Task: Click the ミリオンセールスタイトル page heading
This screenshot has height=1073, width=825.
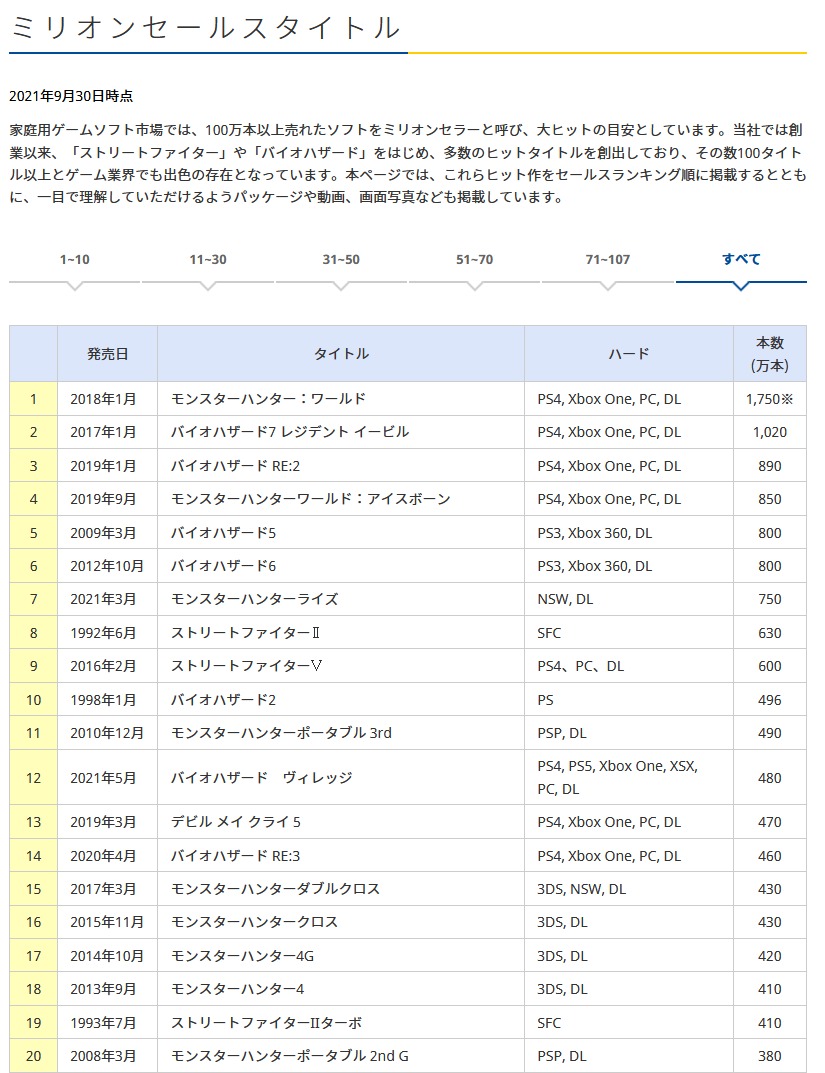Action: tap(205, 27)
